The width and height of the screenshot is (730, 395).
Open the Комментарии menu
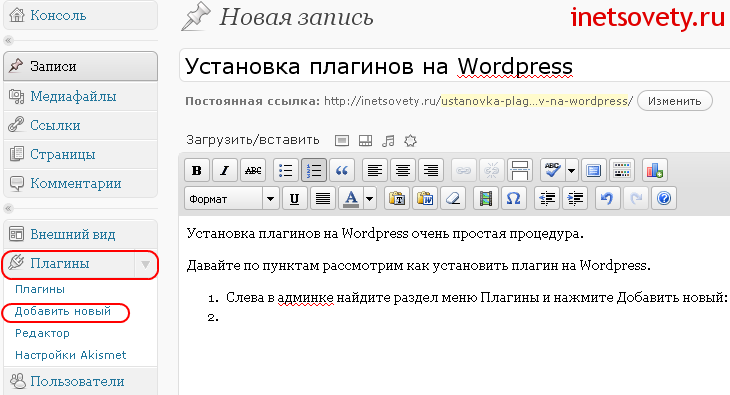(x=80, y=183)
